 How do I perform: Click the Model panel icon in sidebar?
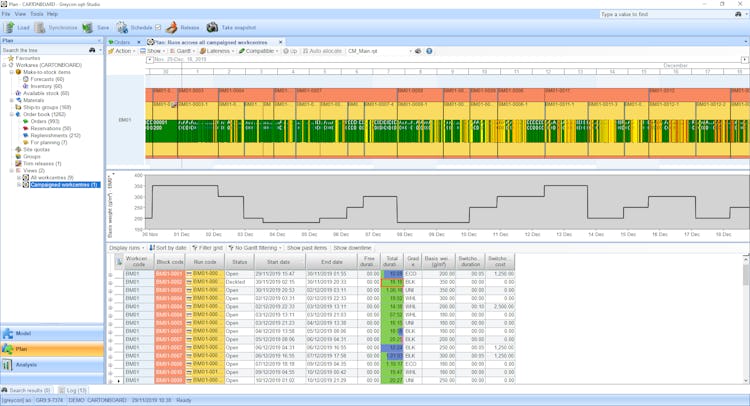point(8,333)
